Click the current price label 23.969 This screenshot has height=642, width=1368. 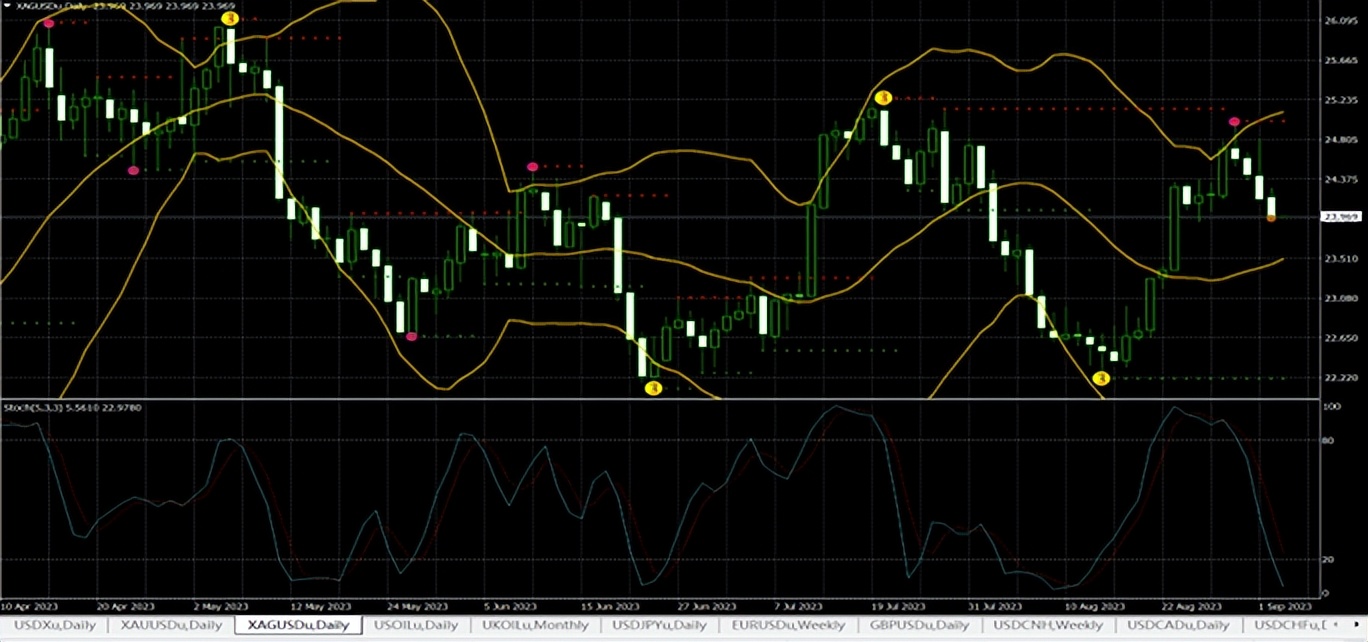click(x=1340, y=217)
